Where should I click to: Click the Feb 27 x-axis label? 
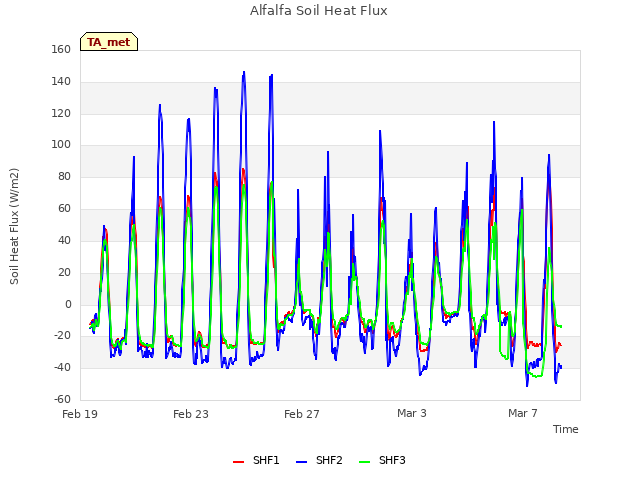[302, 414]
